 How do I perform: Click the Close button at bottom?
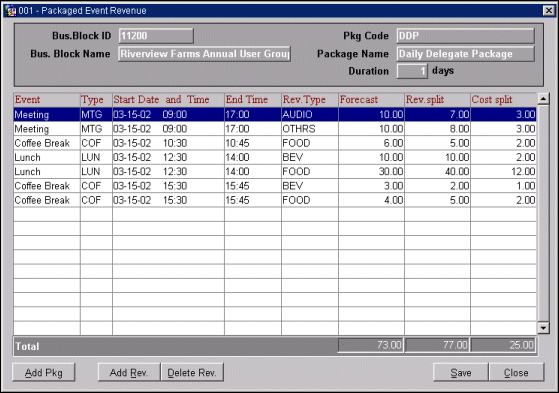(516, 373)
